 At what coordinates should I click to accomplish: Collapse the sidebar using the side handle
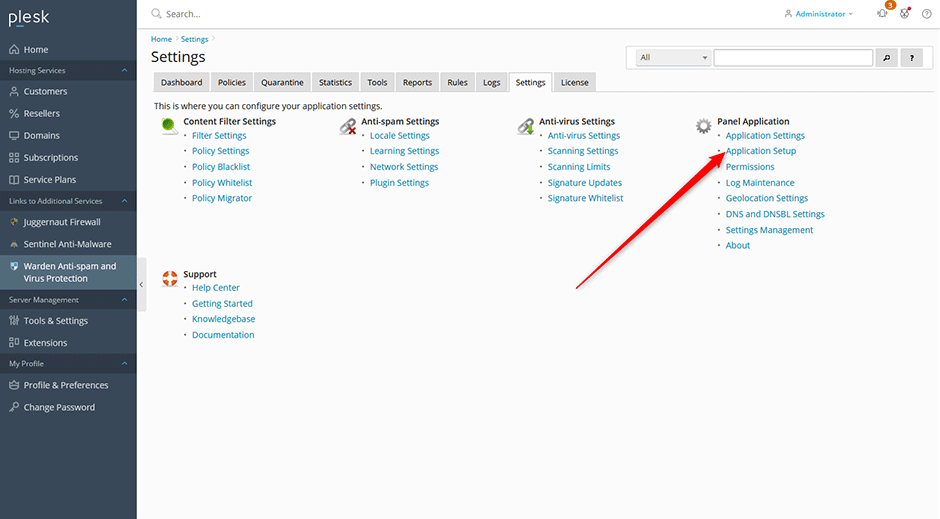pyautogui.click(x=141, y=285)
